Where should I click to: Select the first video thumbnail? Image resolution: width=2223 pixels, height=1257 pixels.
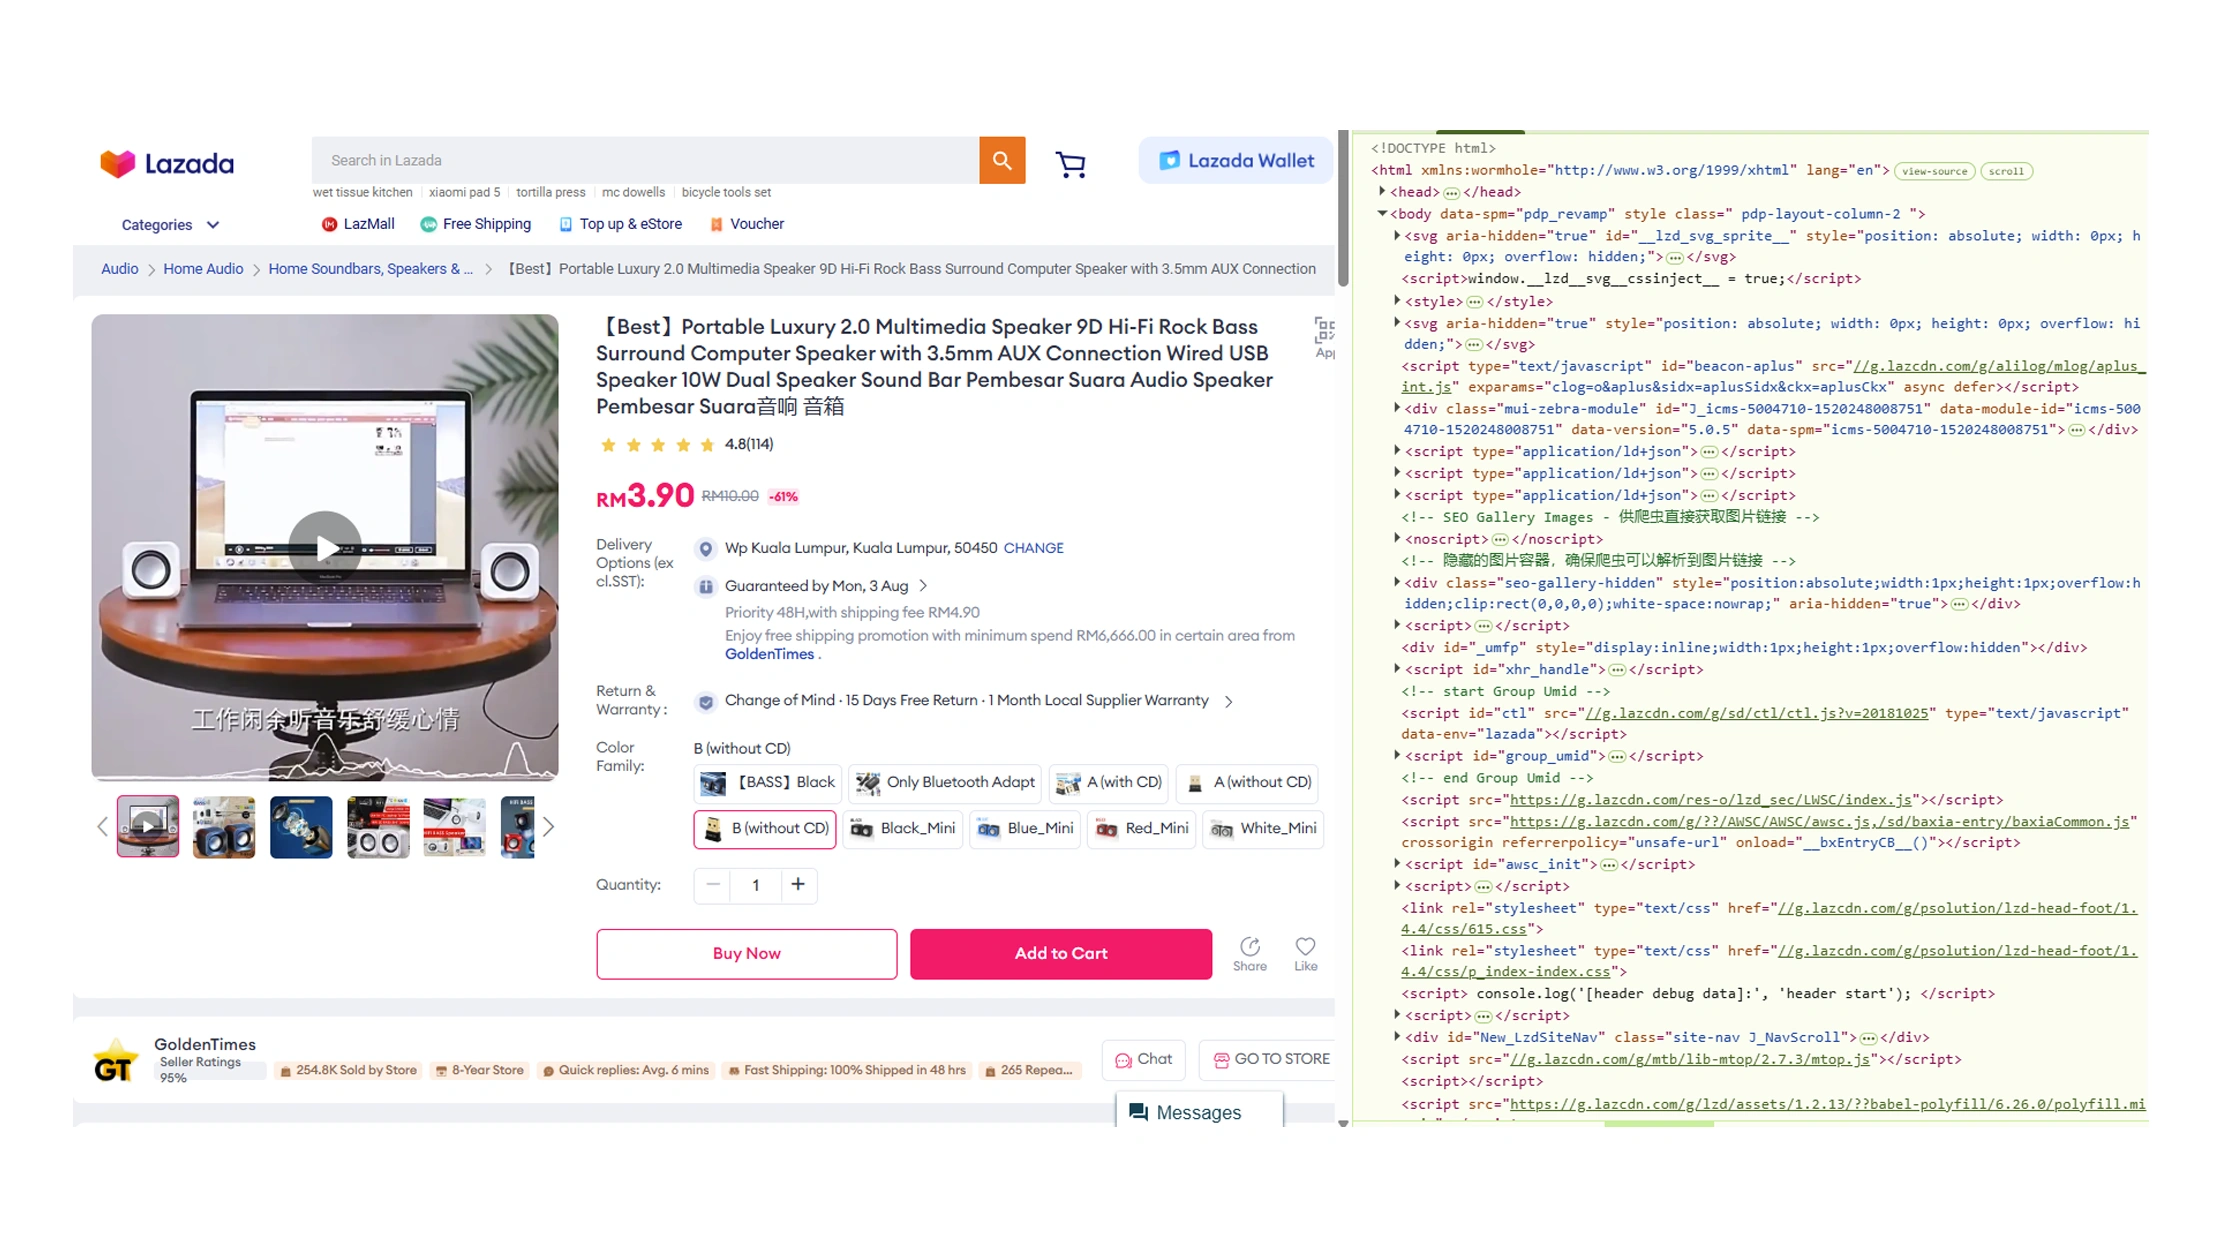(x=148, y=826)
